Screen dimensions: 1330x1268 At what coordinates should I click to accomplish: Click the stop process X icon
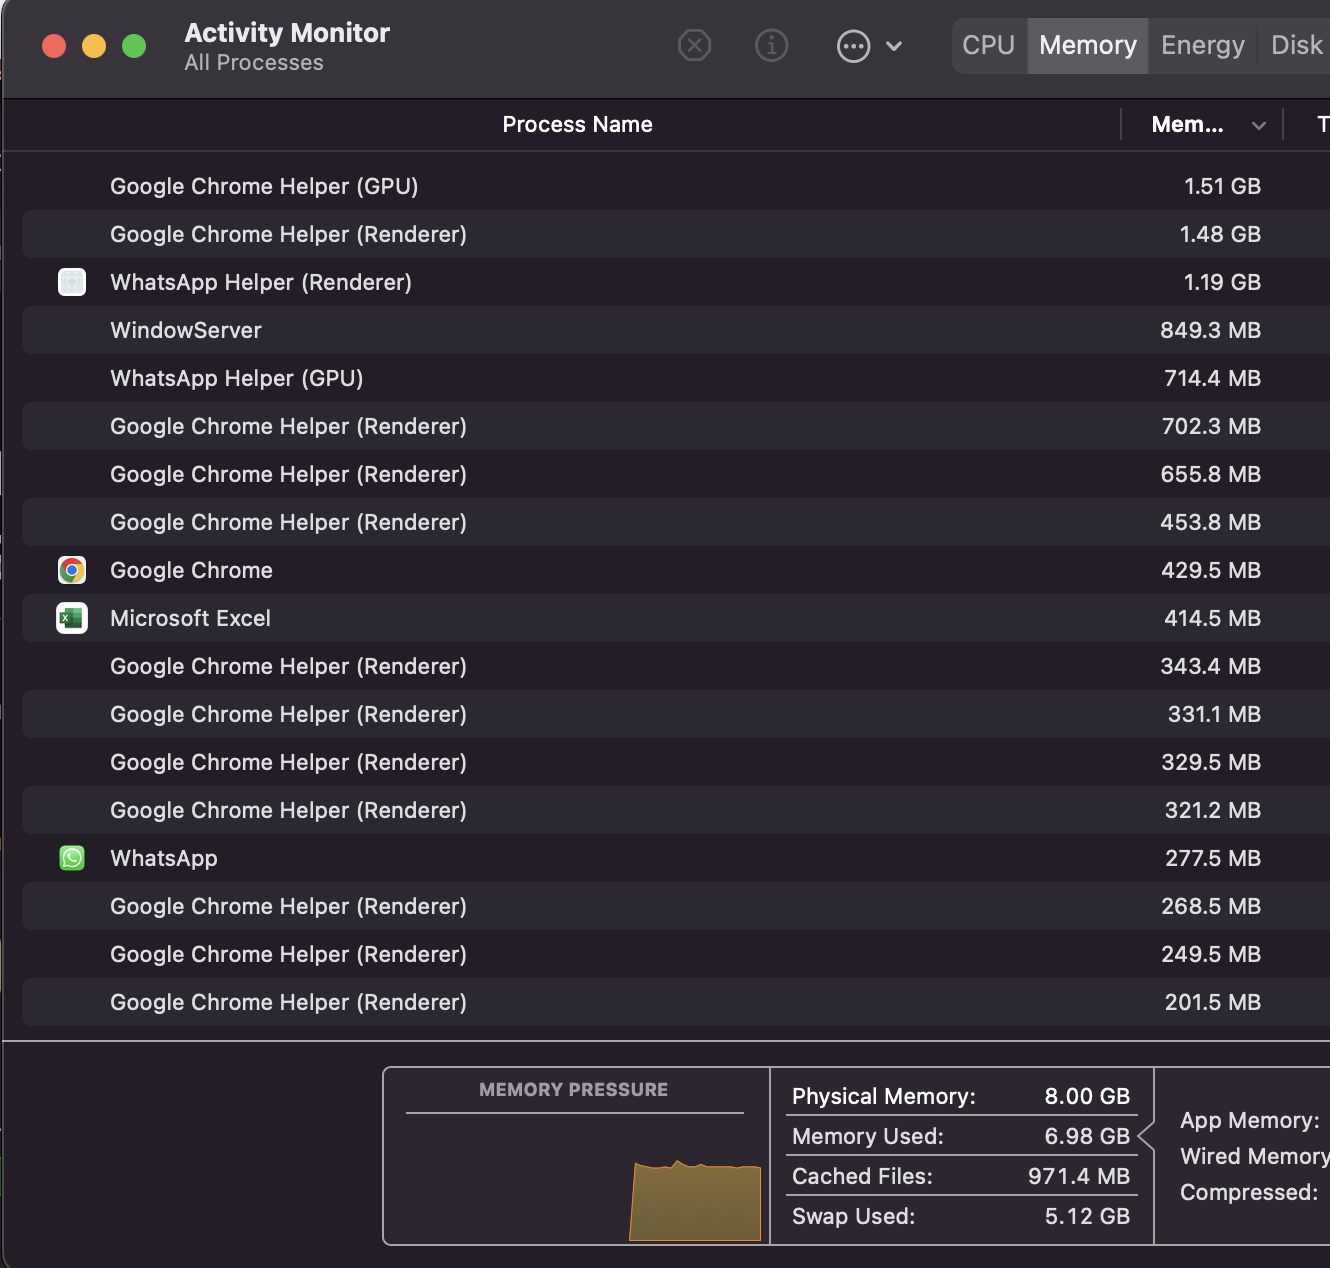click(694, 45)
